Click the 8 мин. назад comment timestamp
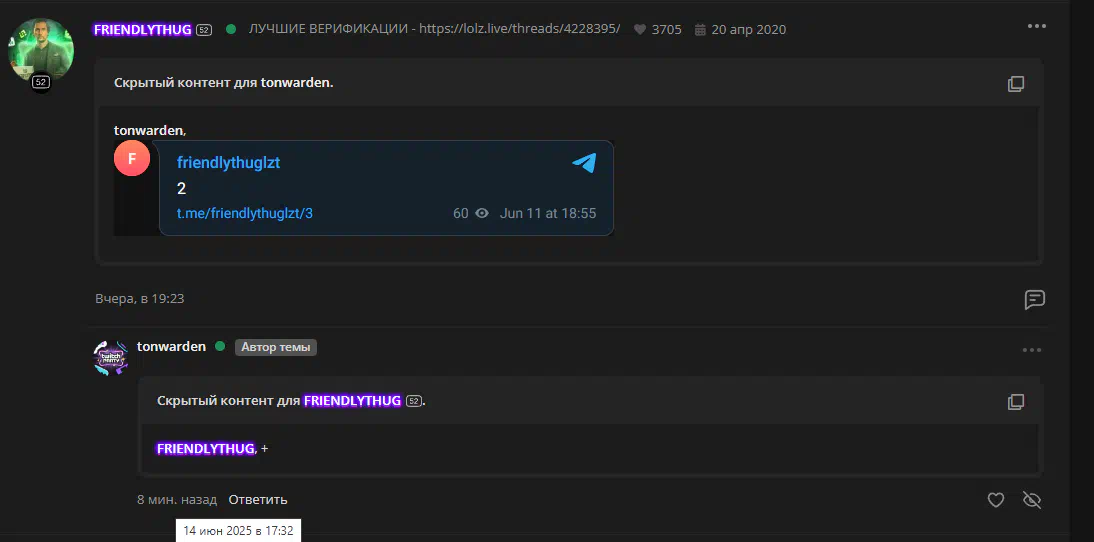The height and width of the screenshot is (542, 1094). 177,500
